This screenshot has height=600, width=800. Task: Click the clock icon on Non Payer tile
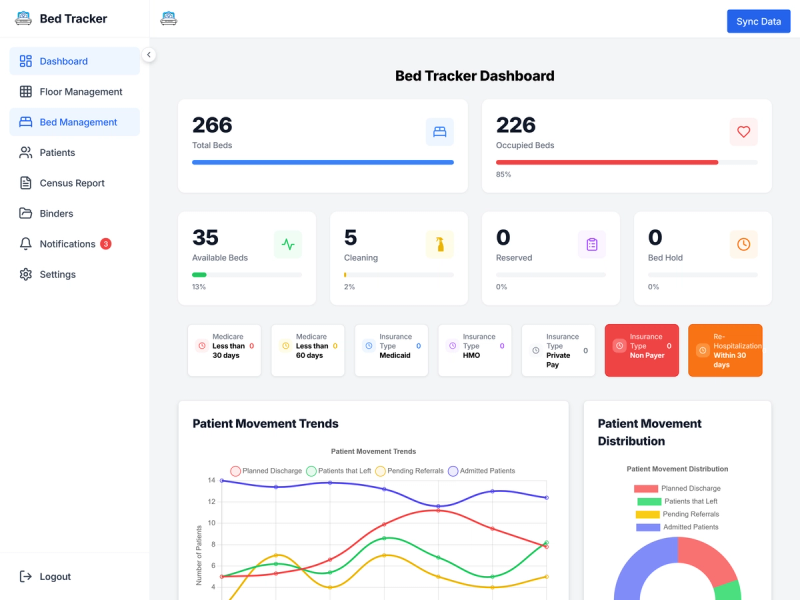click(x=619, y=346)
